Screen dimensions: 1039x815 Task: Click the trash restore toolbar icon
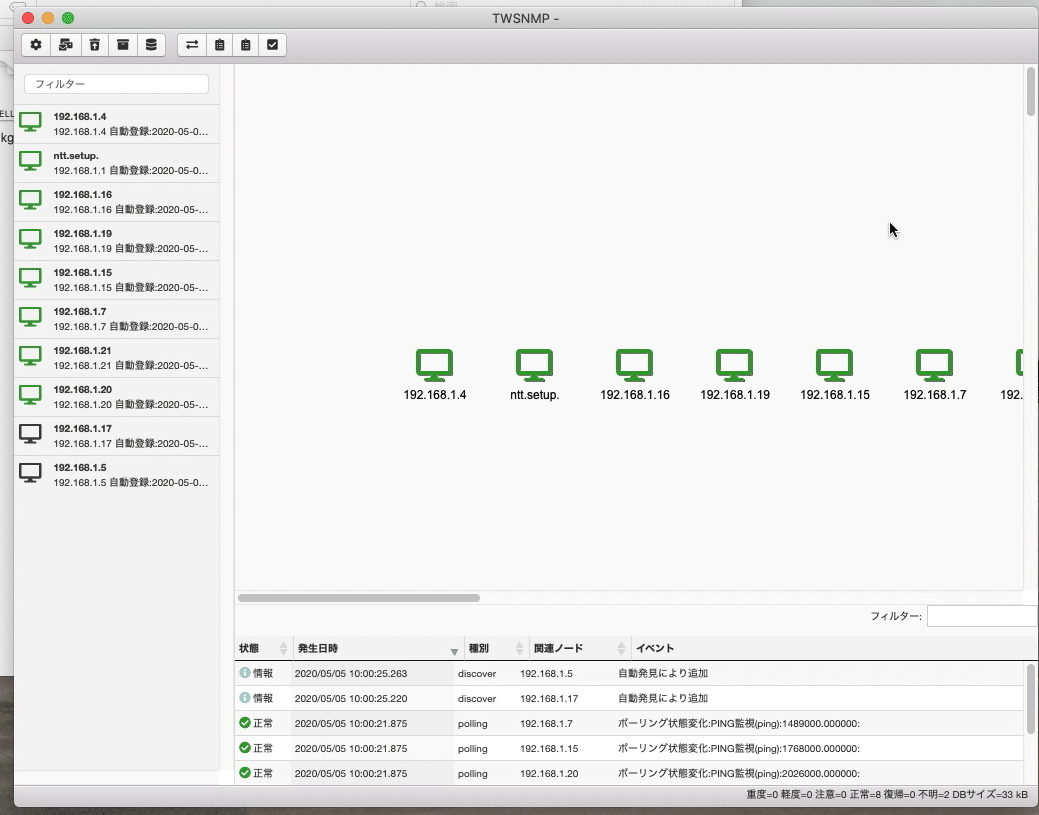click(x=95, y=45)
